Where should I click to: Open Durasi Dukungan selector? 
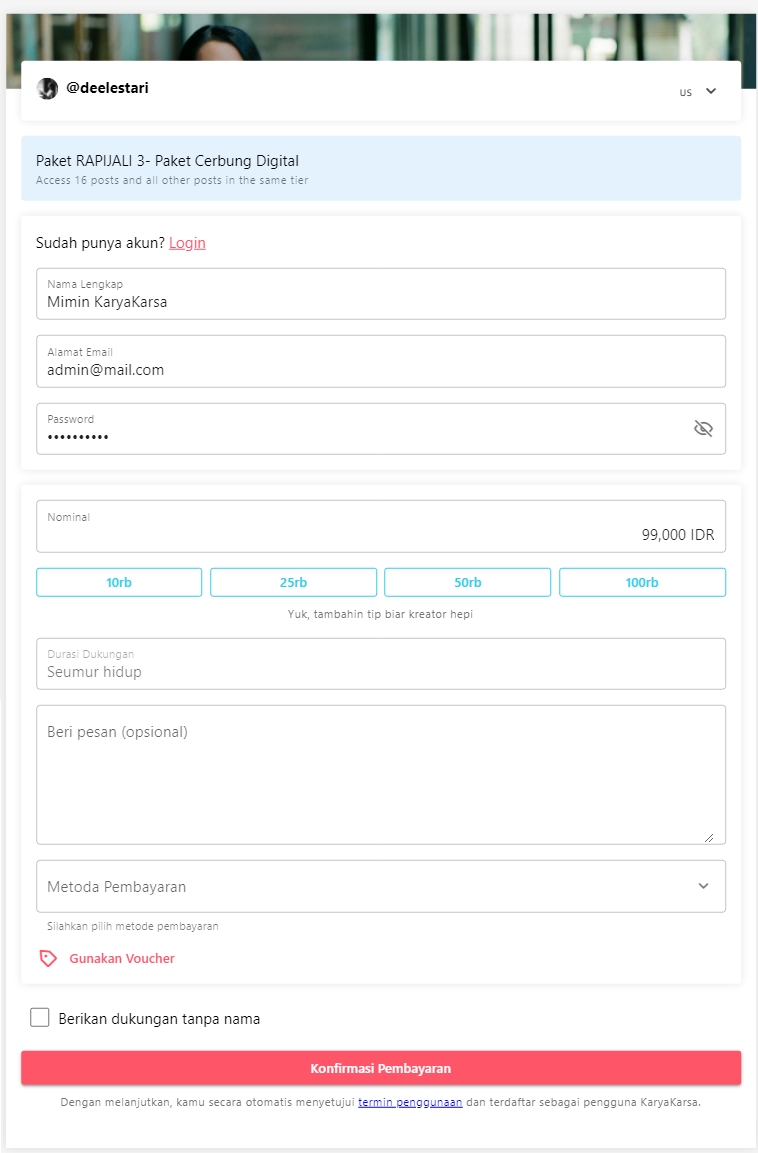coord(380,664)
